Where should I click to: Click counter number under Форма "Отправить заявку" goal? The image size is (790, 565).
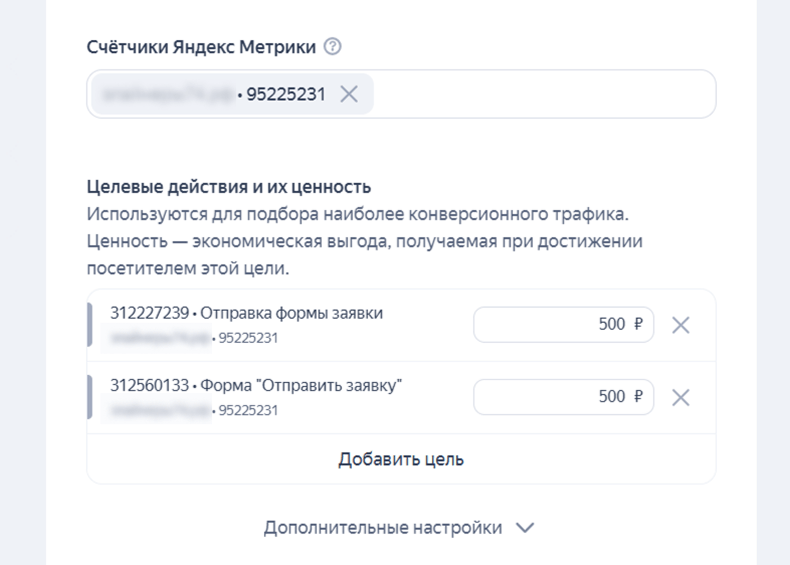click(x=248, y=410)
